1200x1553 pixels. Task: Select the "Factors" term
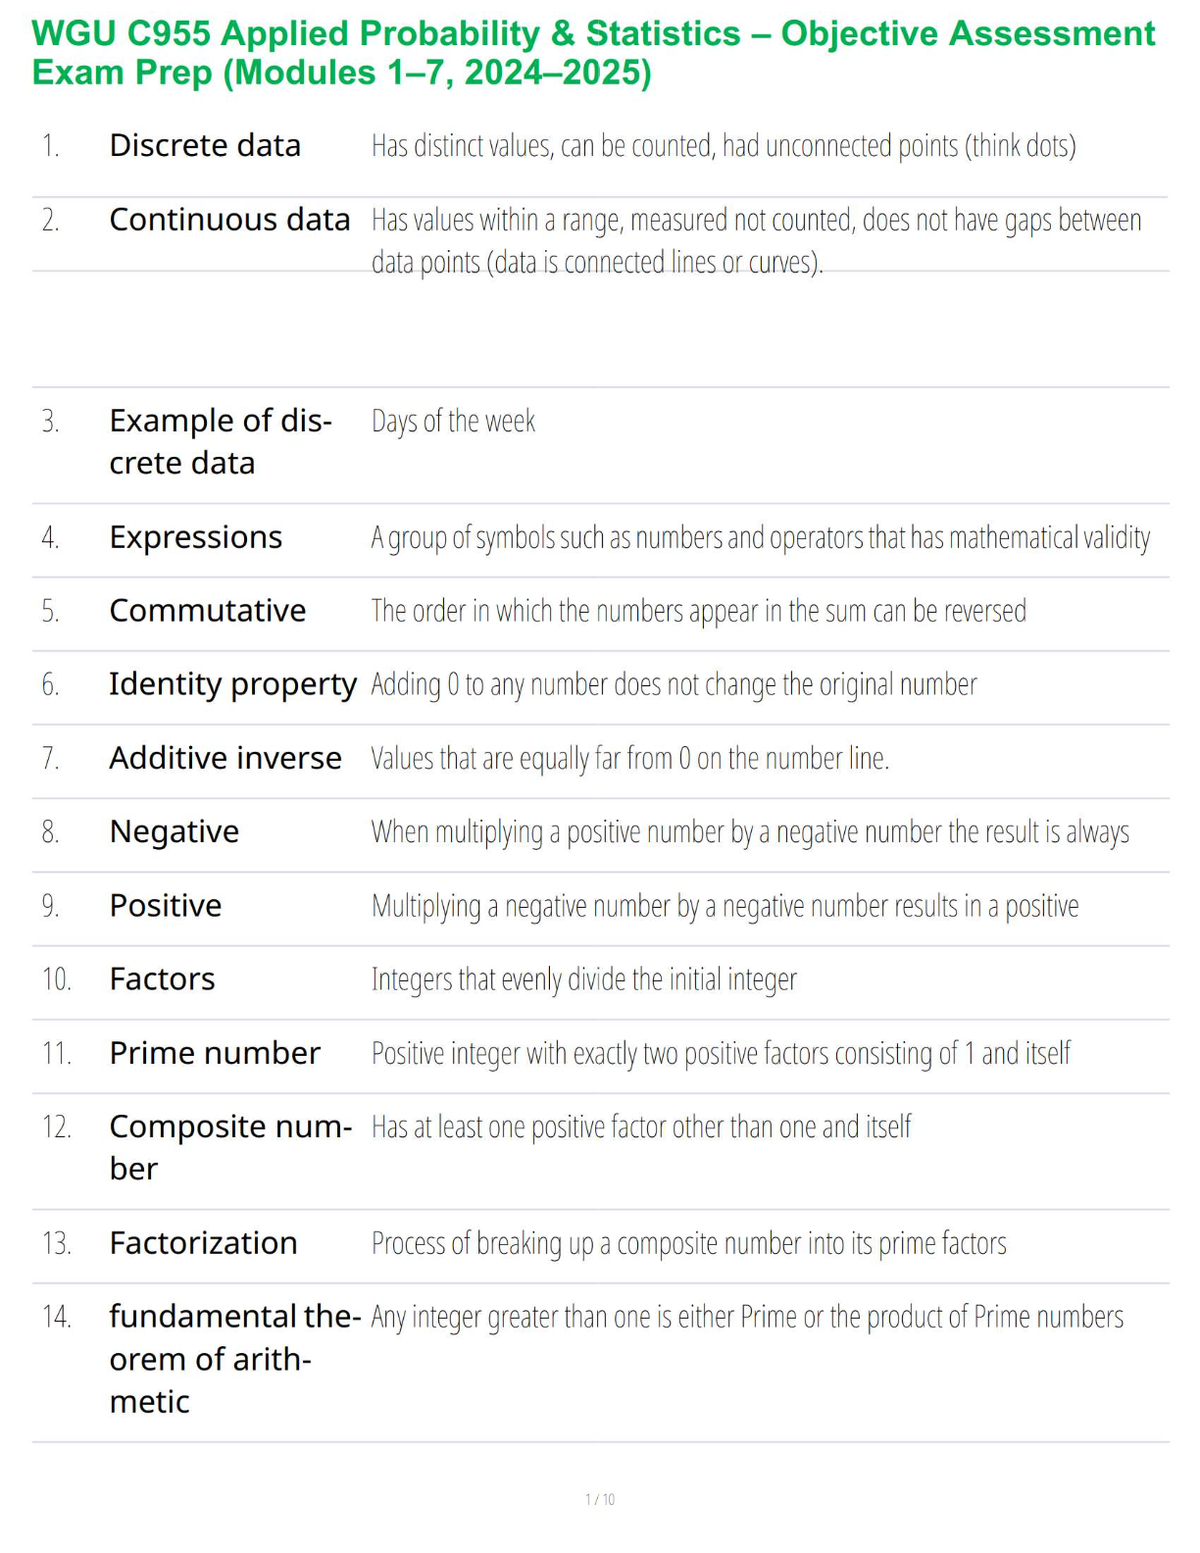[162, 979]
